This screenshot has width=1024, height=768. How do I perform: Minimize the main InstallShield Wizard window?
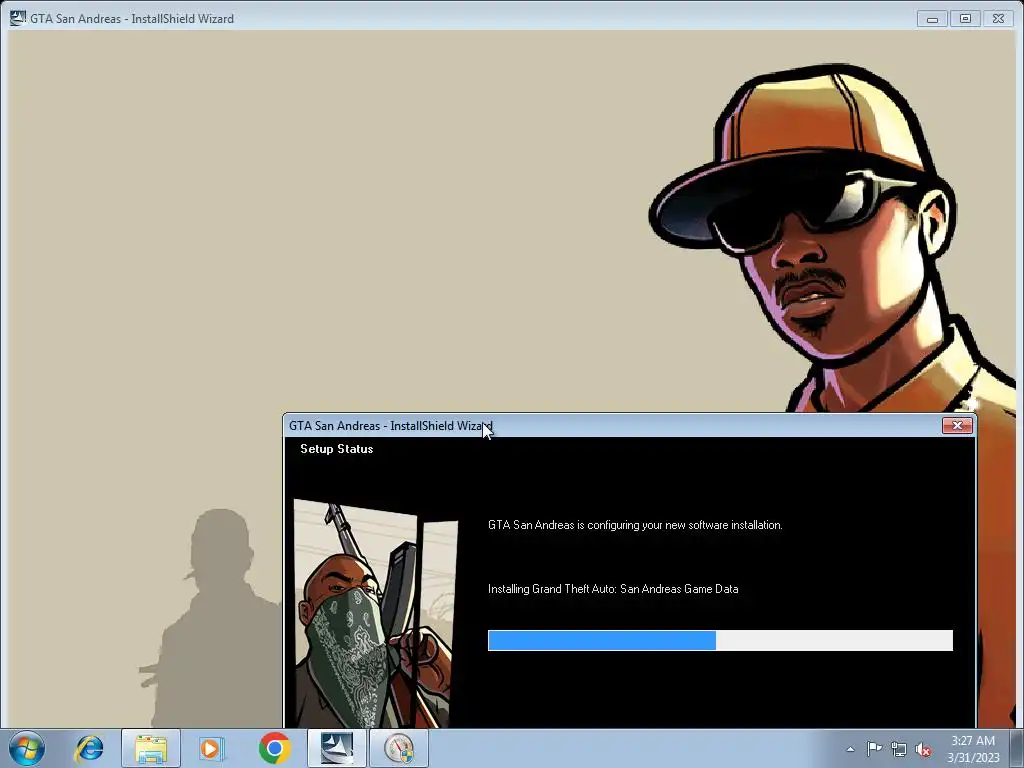point(932,19)
